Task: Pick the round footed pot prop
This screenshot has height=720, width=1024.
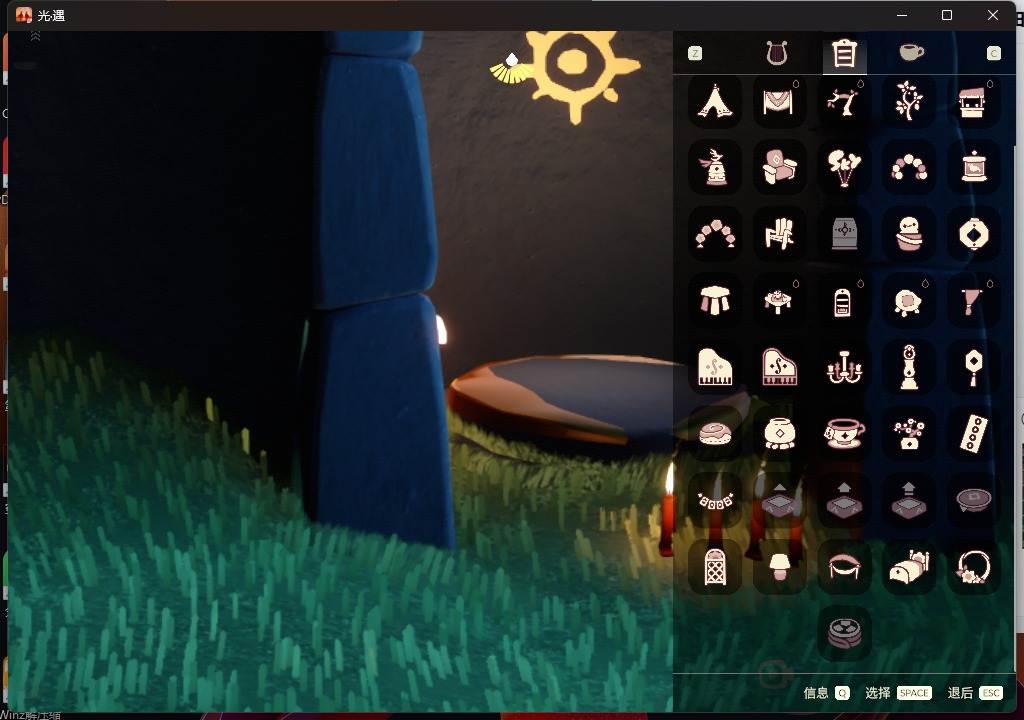Action: point(778,433)
